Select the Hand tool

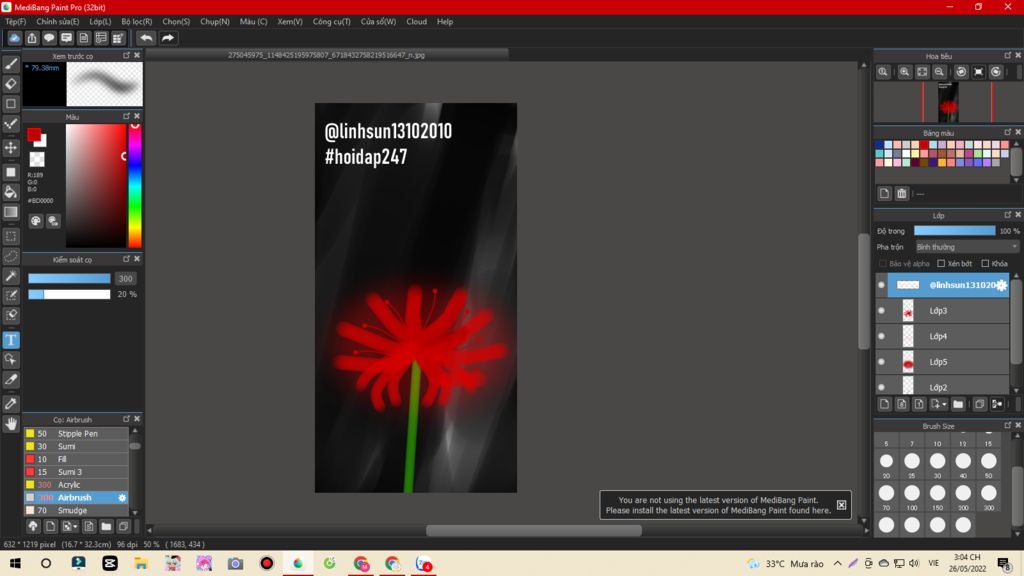[x=11, y=424]
